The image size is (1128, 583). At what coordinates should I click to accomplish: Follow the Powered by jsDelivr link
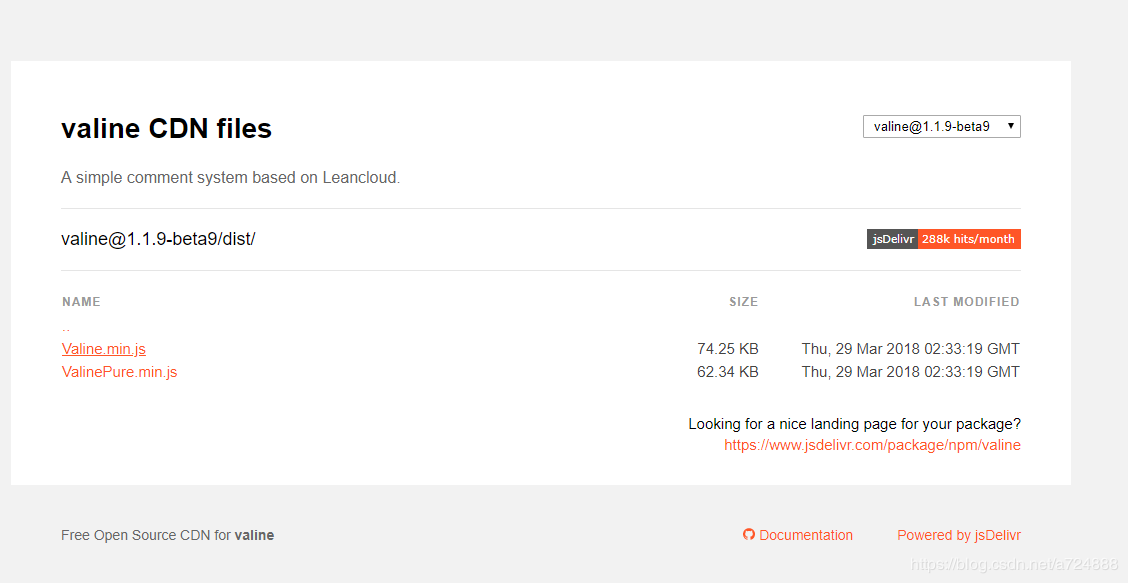(959, 535)
